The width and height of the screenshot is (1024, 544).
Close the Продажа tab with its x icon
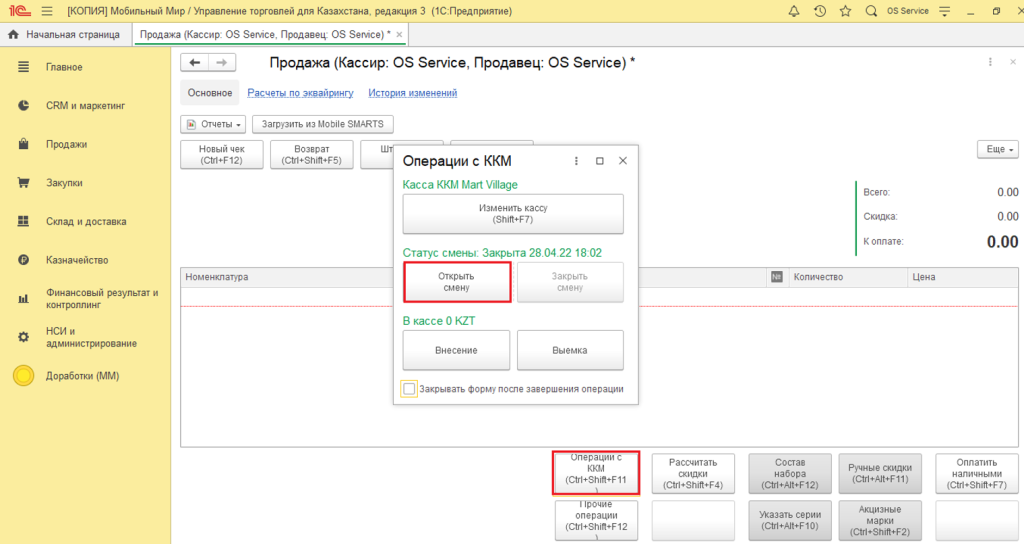399,35
